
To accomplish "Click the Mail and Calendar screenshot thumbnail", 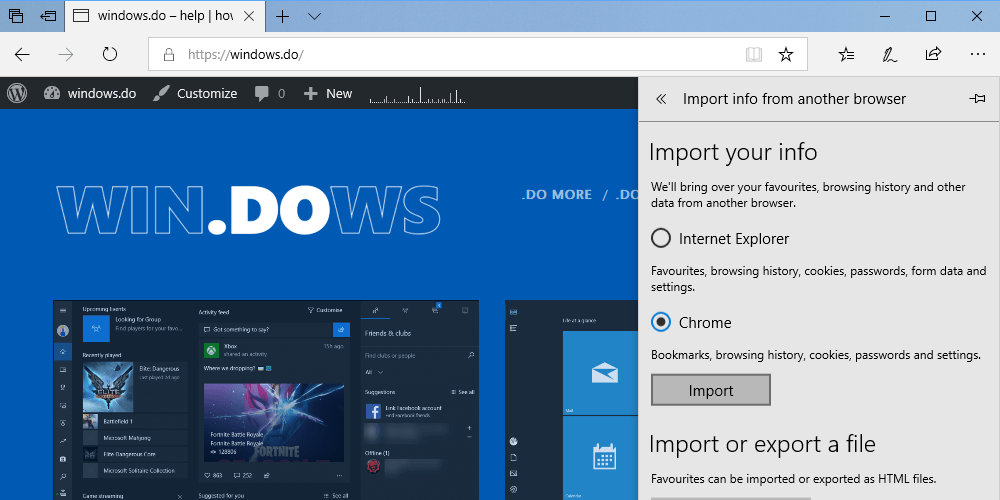I will pos(571,400).
